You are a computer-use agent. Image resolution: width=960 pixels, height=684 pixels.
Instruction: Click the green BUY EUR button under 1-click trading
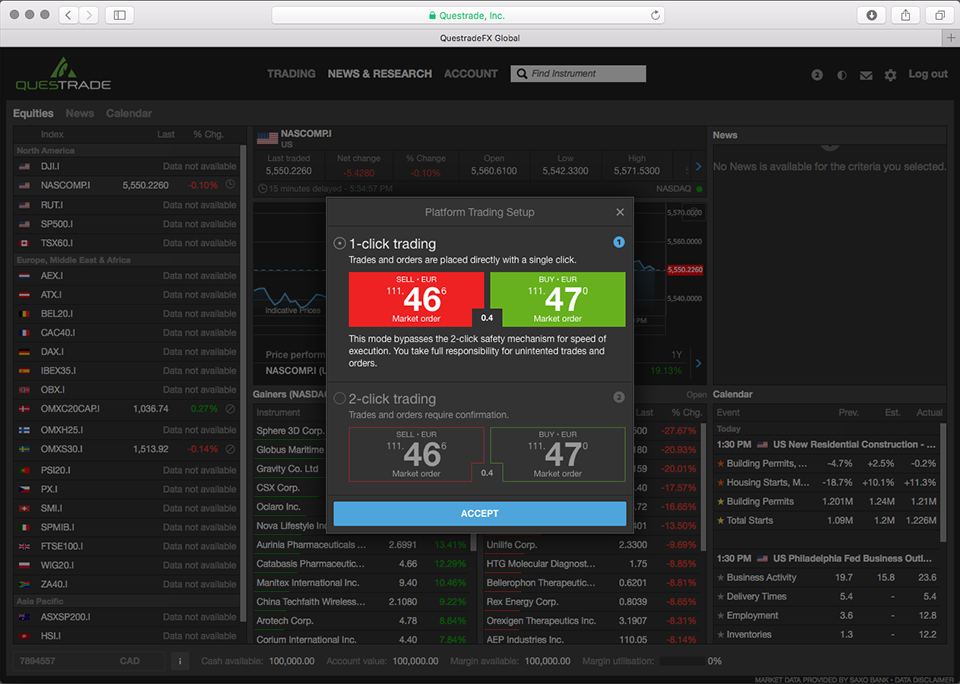(x=558, y=299)
